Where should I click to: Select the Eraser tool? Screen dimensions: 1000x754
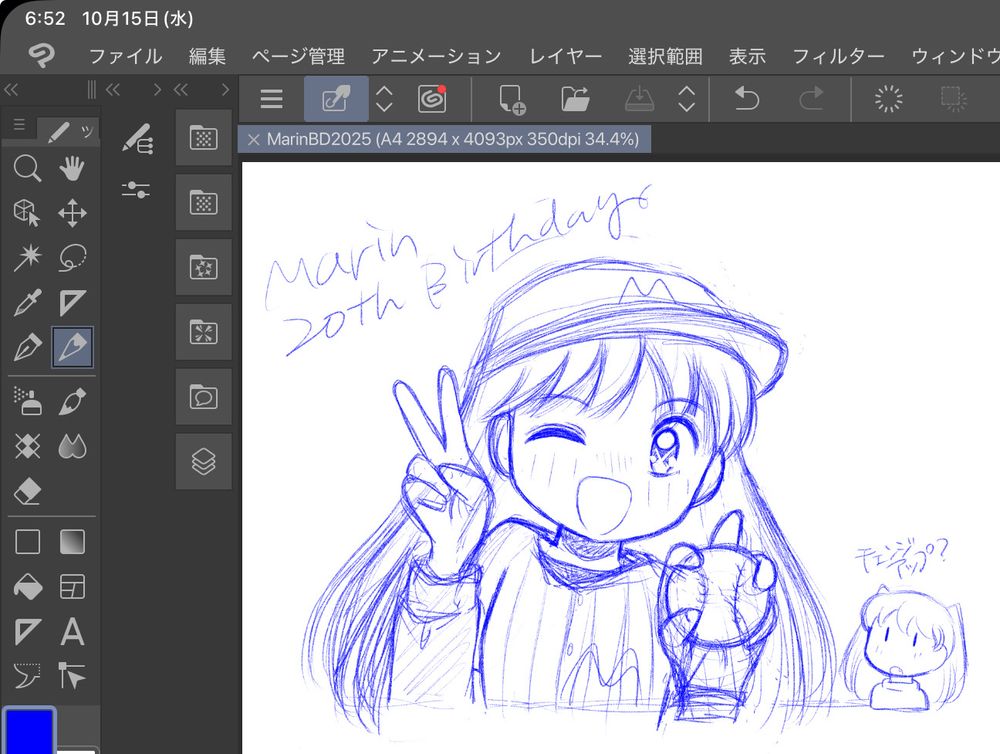point(27,492)
